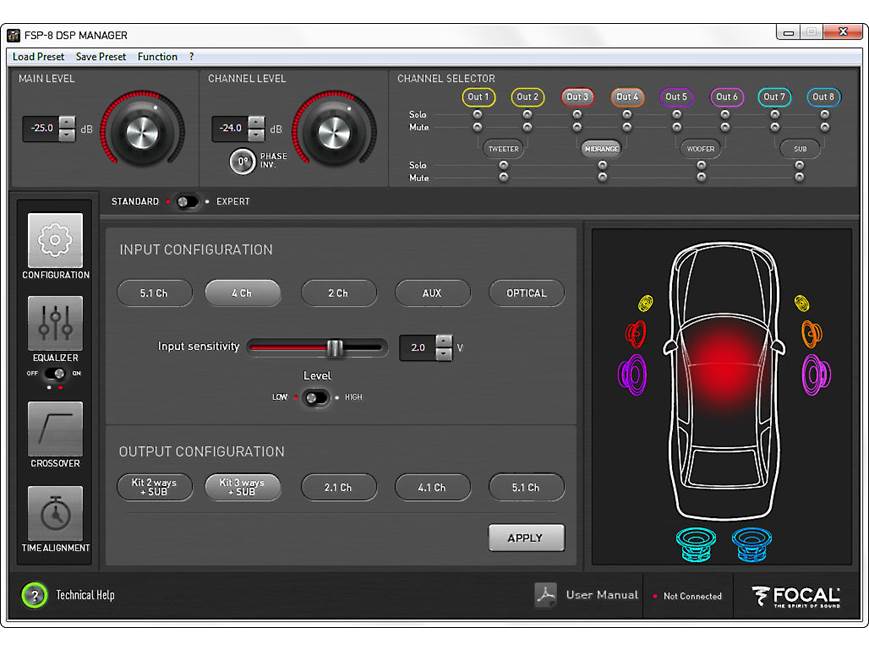The height and width of the screenshot is (652, 869).
Task: Choose 4.1 Ch output configuration
Action: pos(432,487)
